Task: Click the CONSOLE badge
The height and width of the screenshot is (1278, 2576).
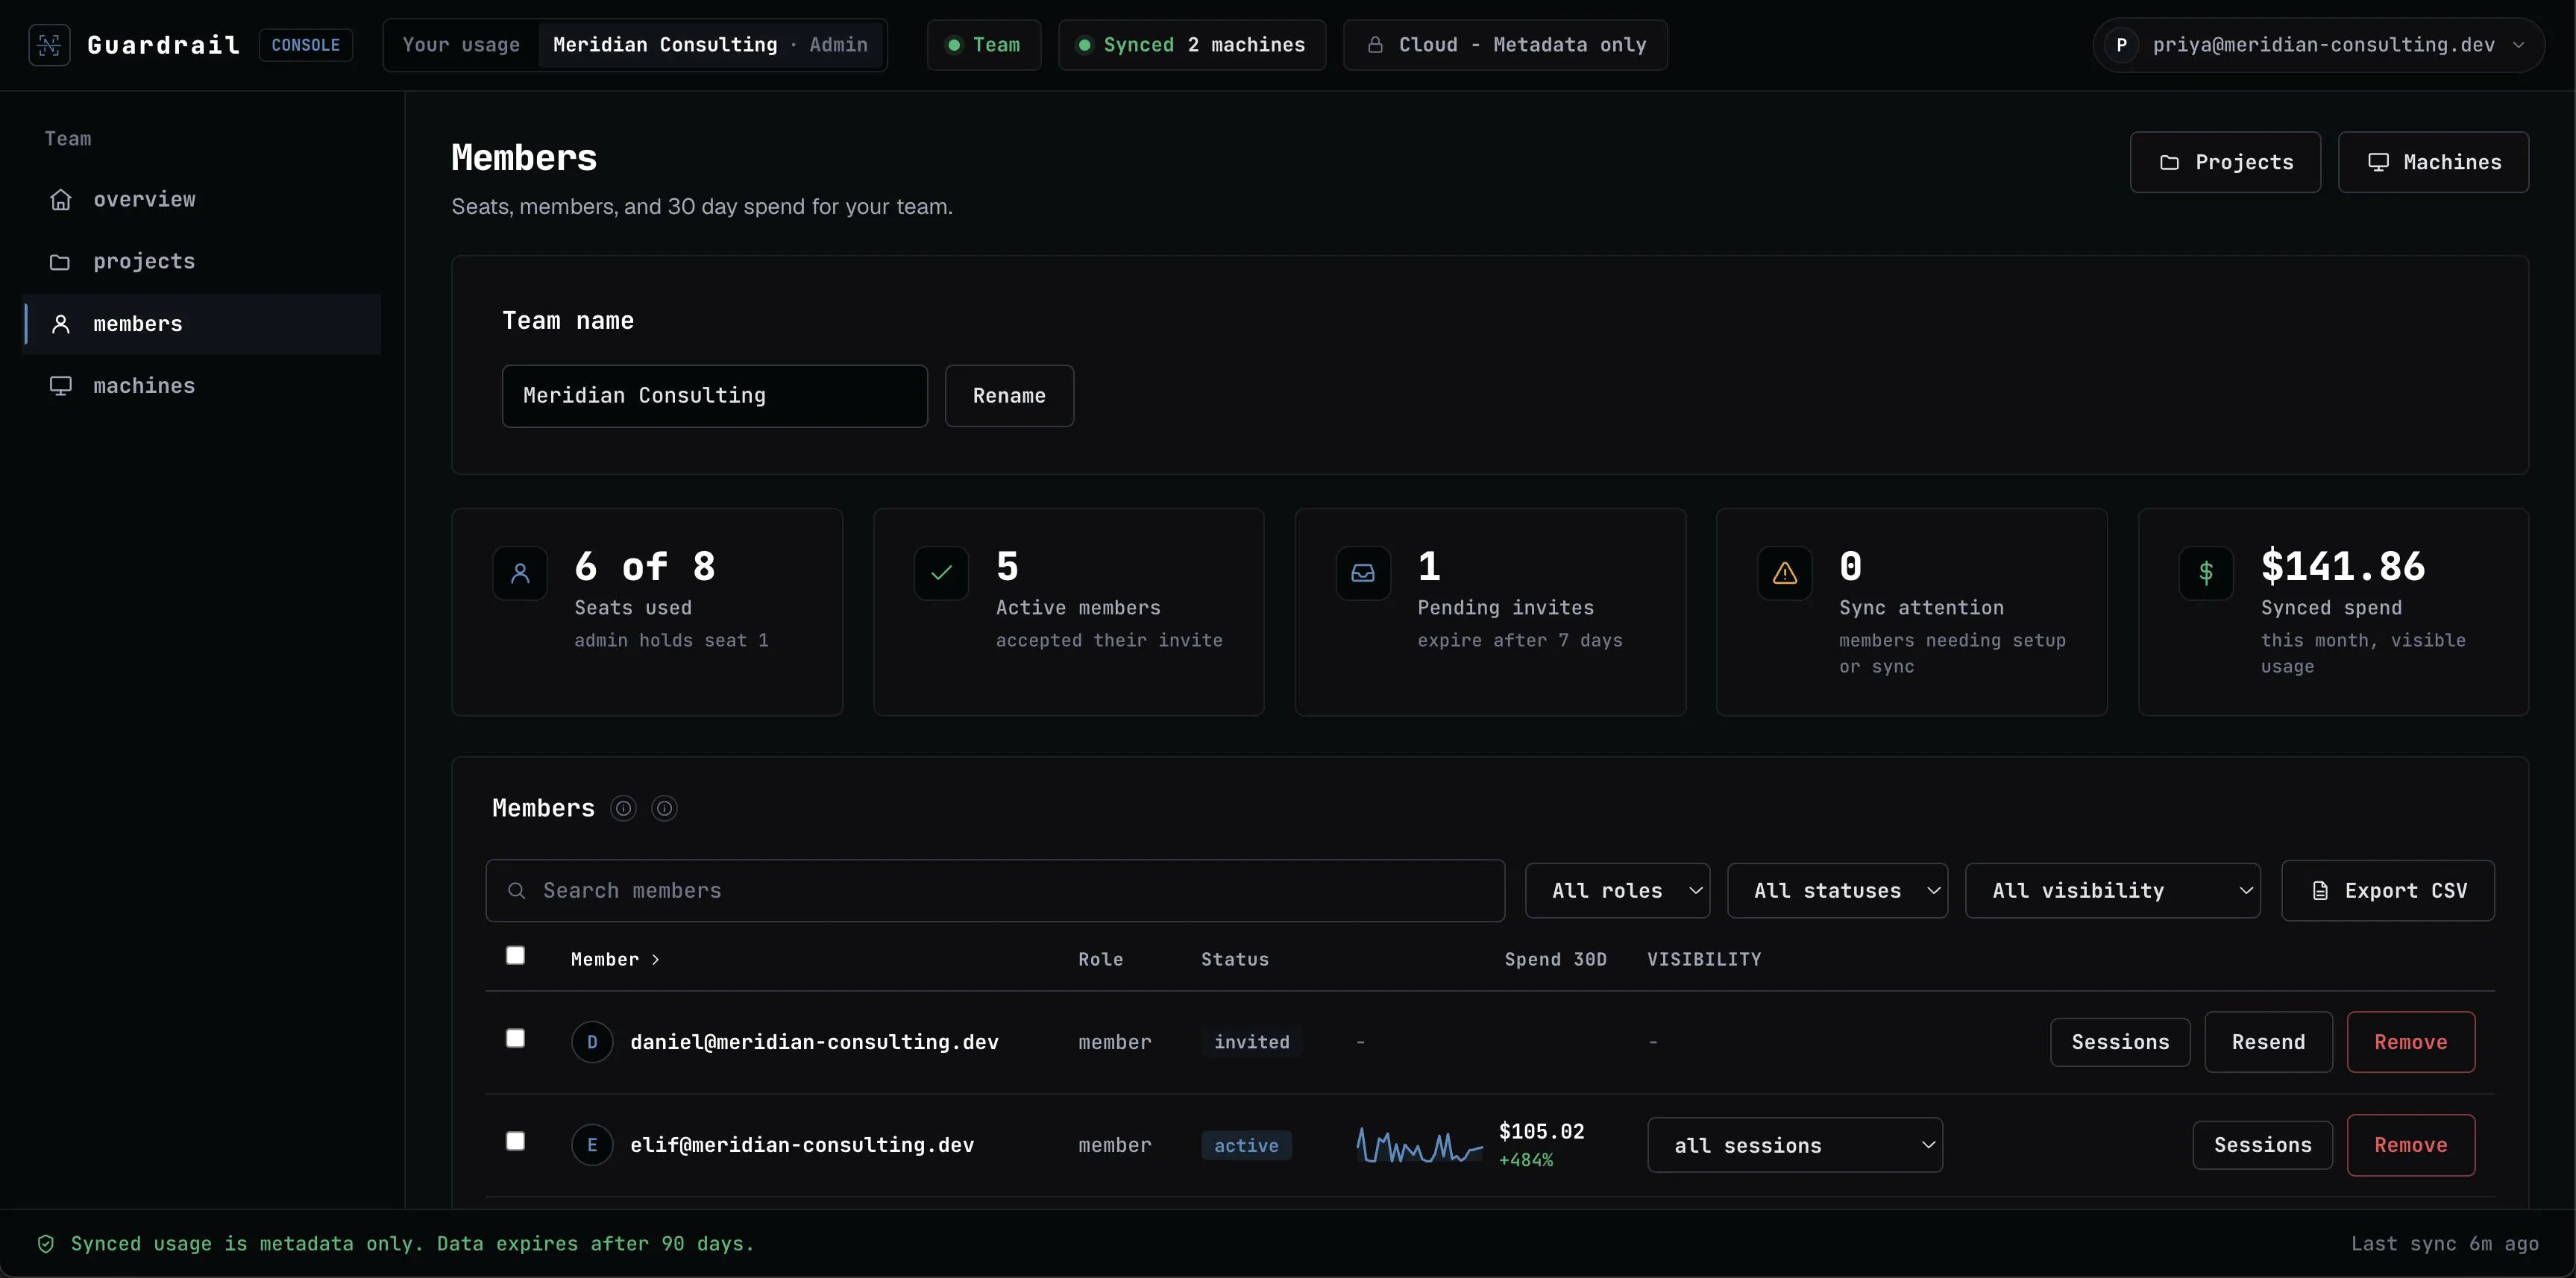Action: 306,45
